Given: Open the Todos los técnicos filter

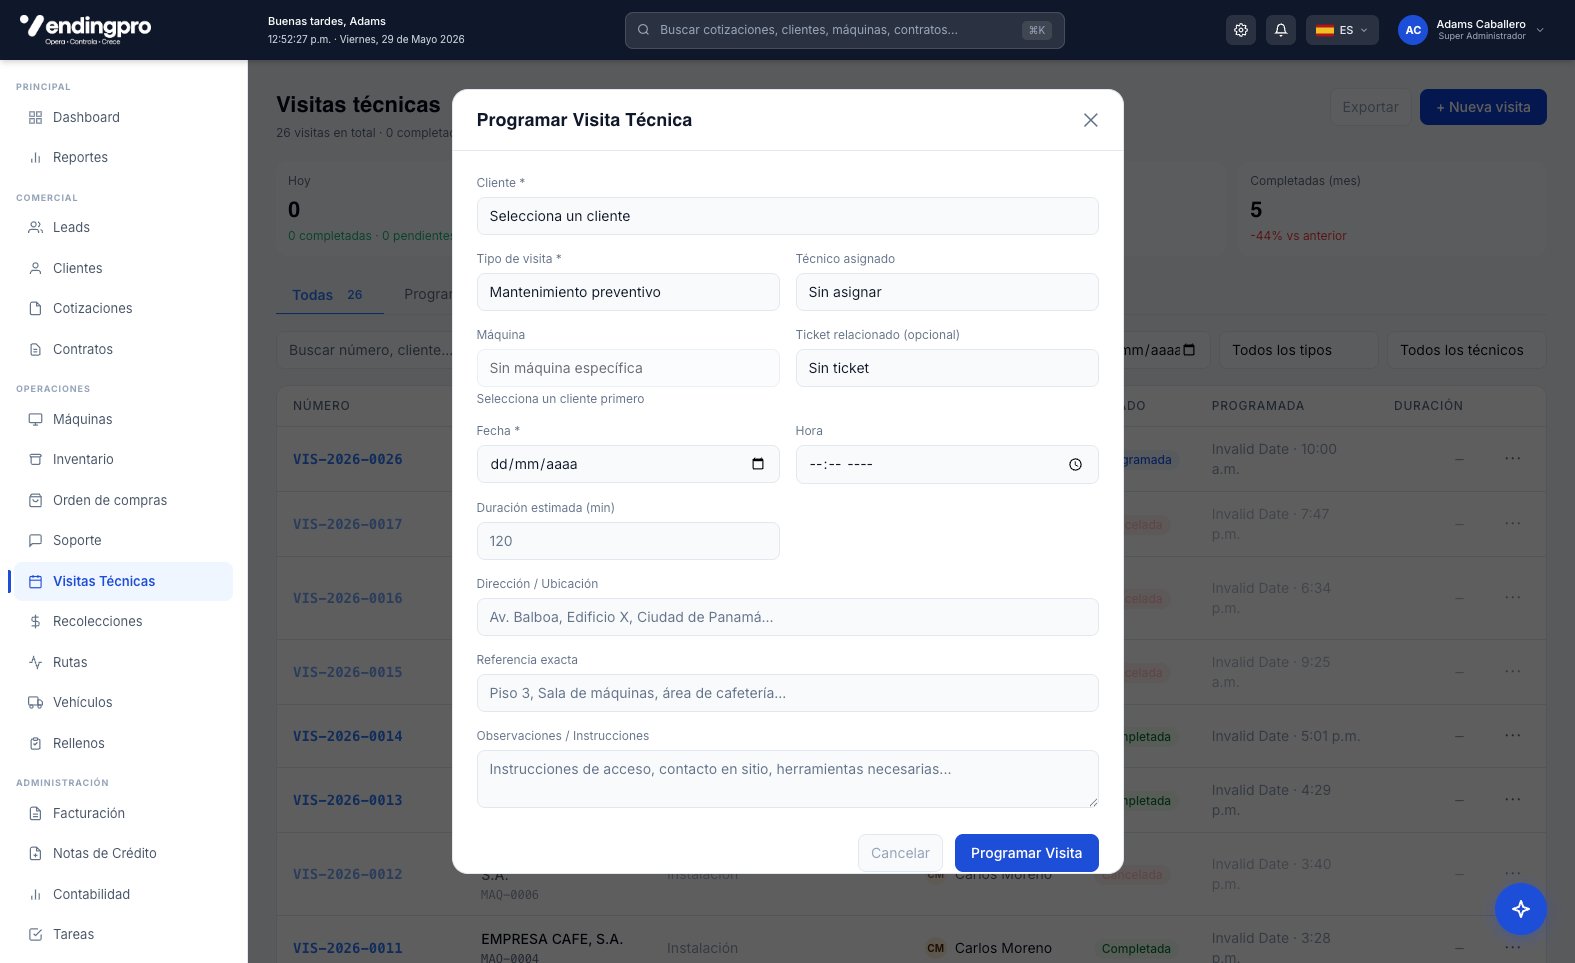Looking at the screenshot, I should point(1466,350).
